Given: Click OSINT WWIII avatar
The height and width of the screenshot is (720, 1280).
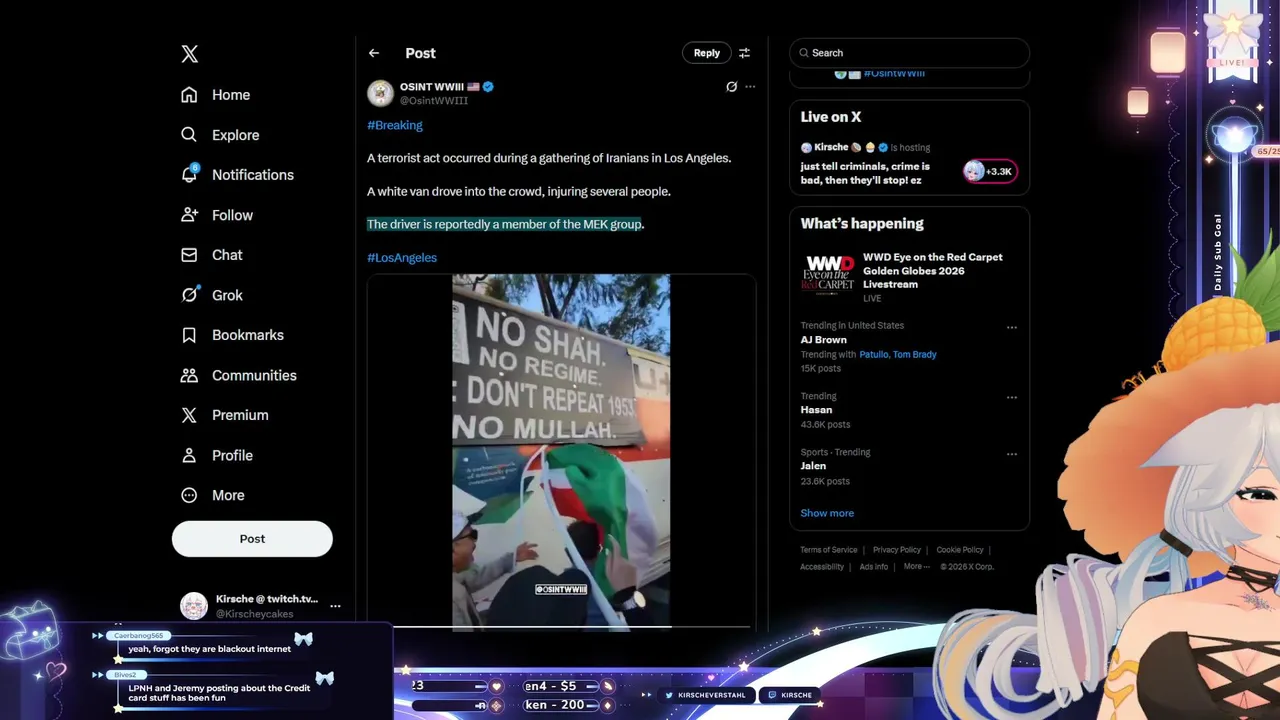Looking at the screenshot, I should [380, 93].
